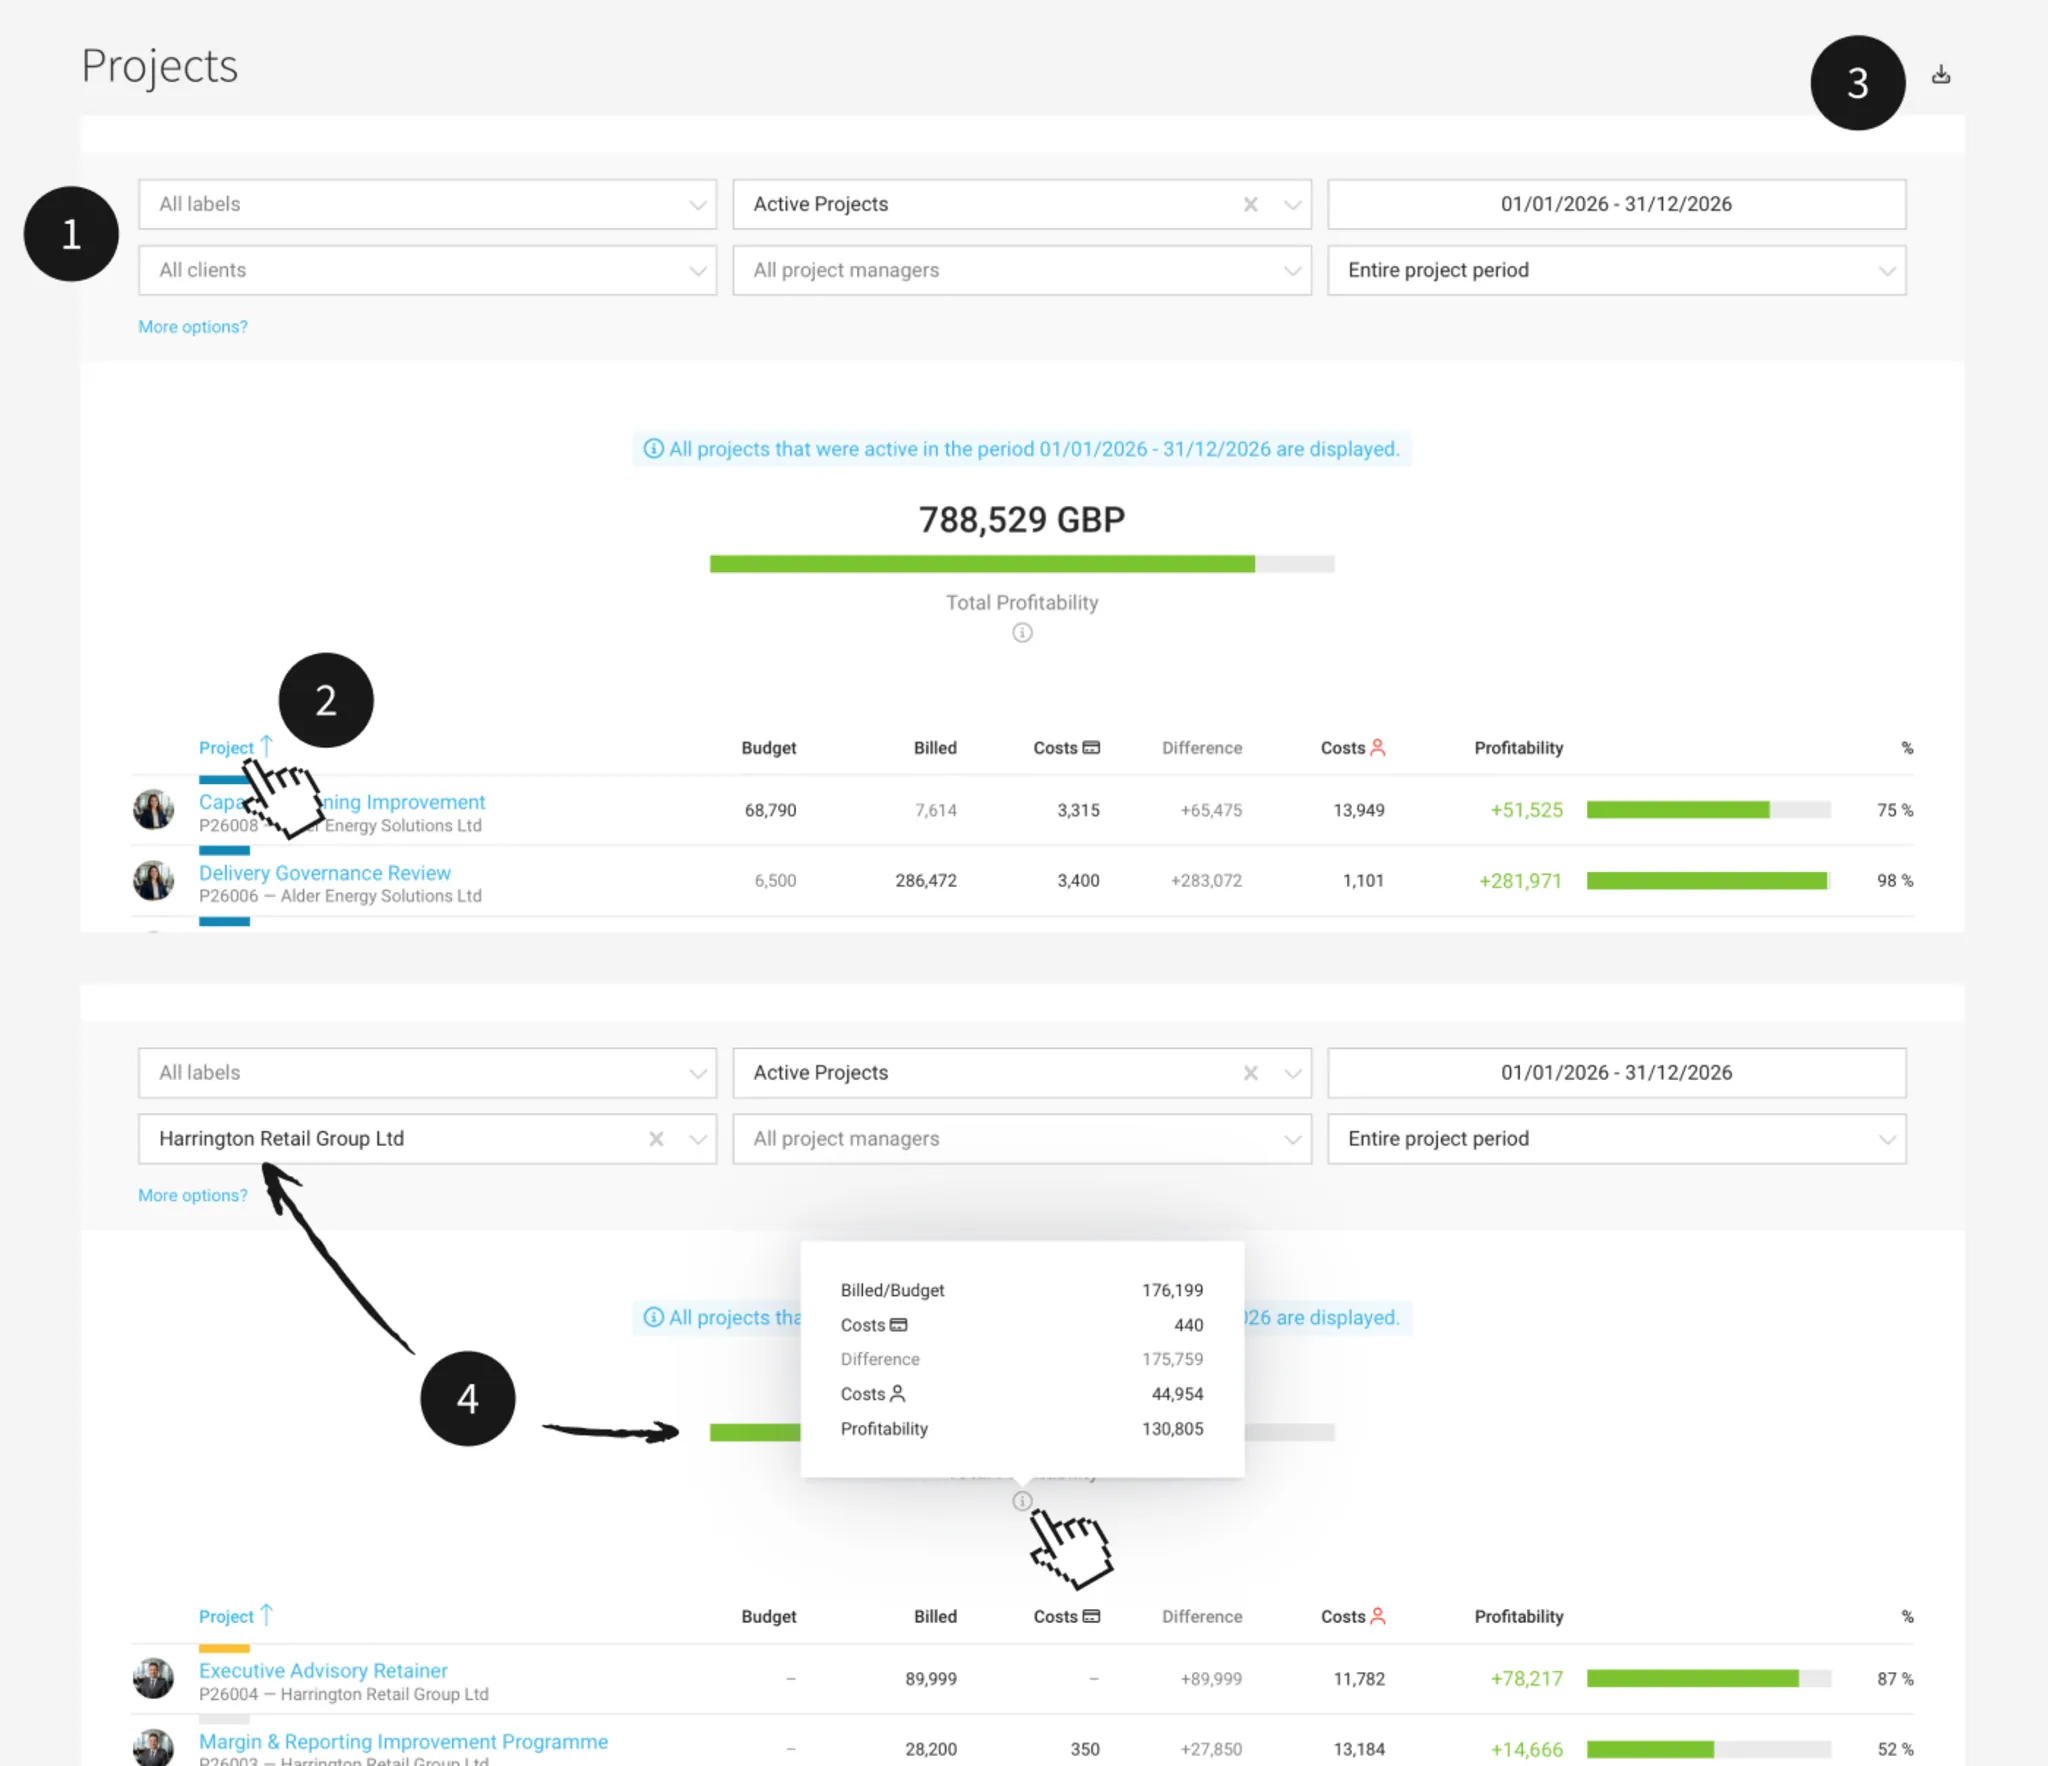Expand the Harrington Retail Group Ltd dropdown arrow
The height and width of the screenshot is (1766, 2048).
coord(698,1140)
